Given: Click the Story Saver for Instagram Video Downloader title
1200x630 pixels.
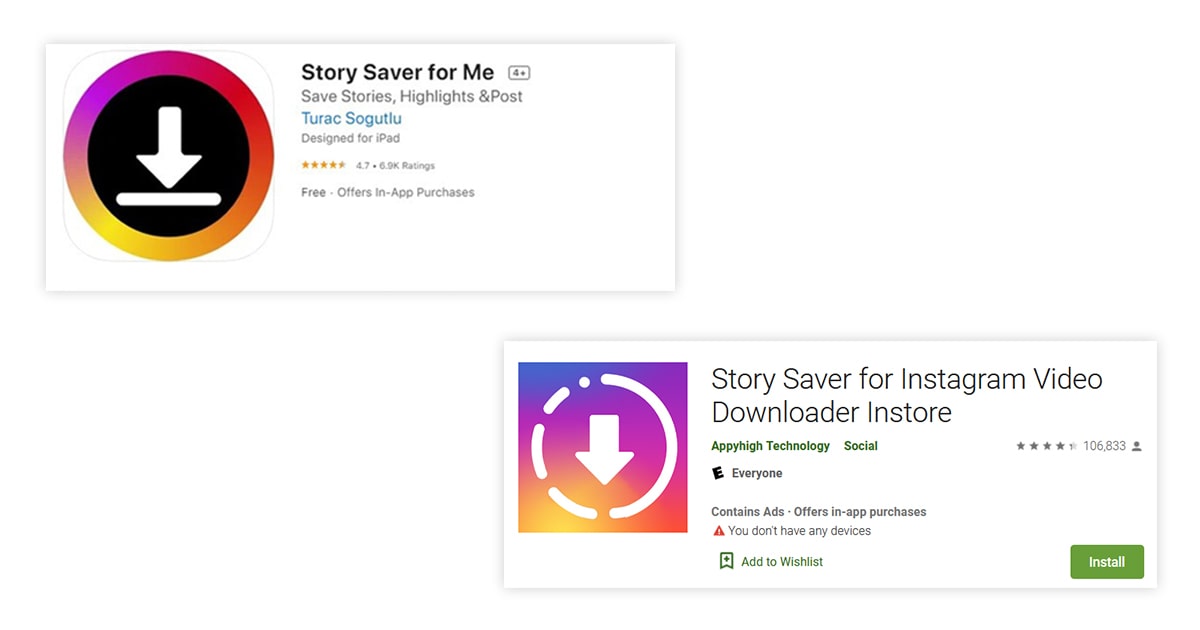Looking at the screenshot, I should [906, 395].
